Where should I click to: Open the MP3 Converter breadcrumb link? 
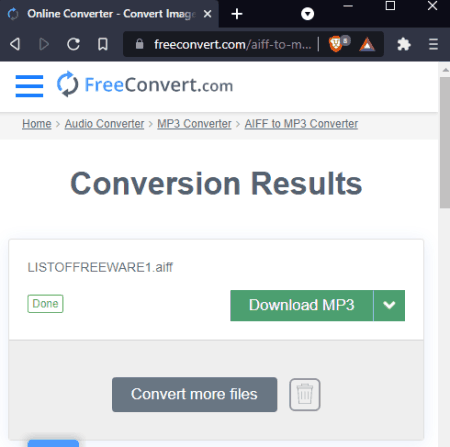pos(194,124)
